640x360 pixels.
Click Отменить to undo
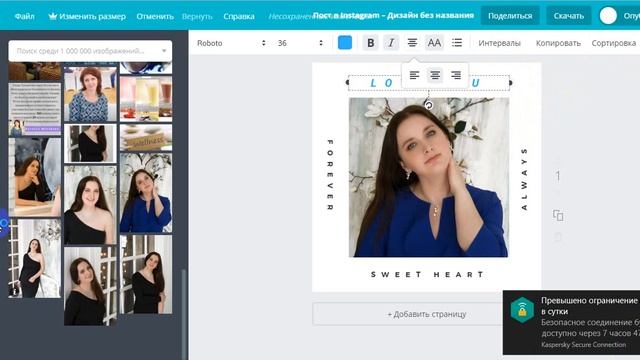click(x=155, y=16)
